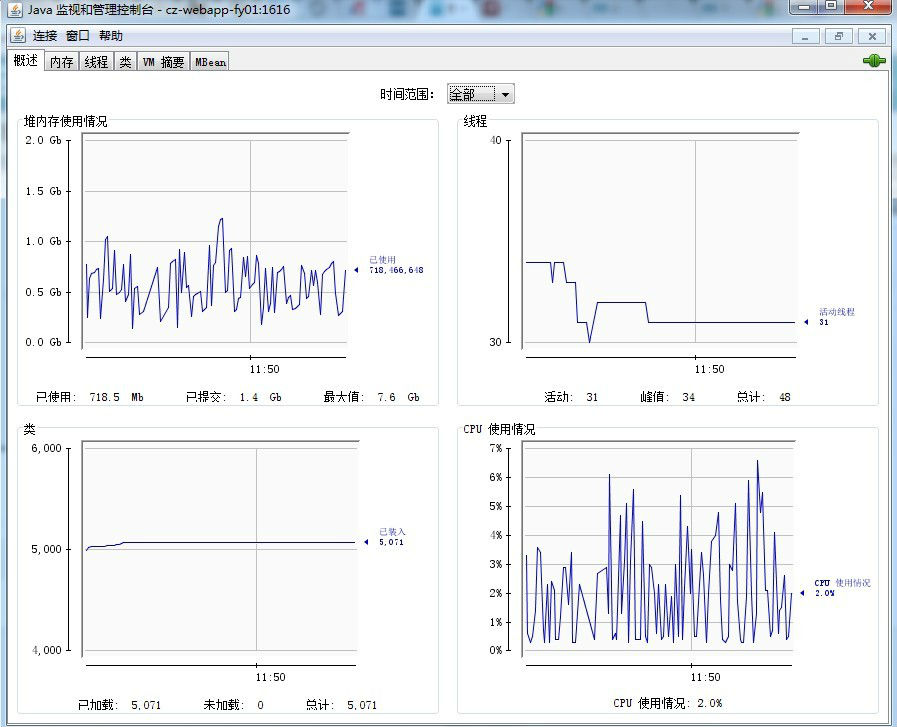Click the 总计: 5,071 value
This screenshot has height=727, width=897.
[x=341, y=705]
